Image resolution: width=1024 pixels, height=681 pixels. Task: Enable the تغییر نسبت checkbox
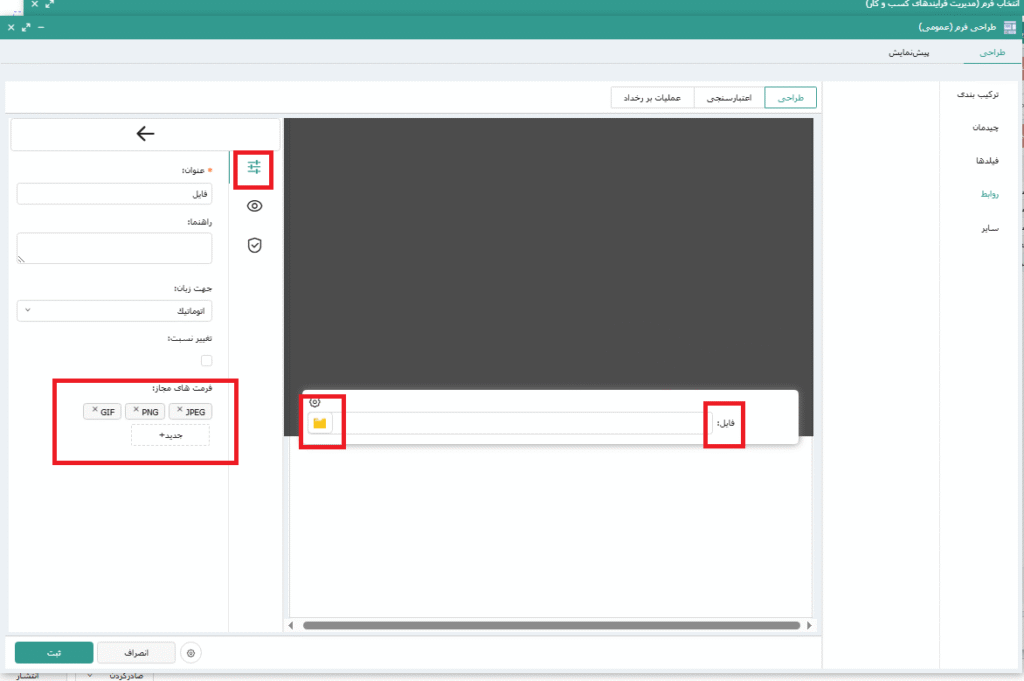coord(206,360)
